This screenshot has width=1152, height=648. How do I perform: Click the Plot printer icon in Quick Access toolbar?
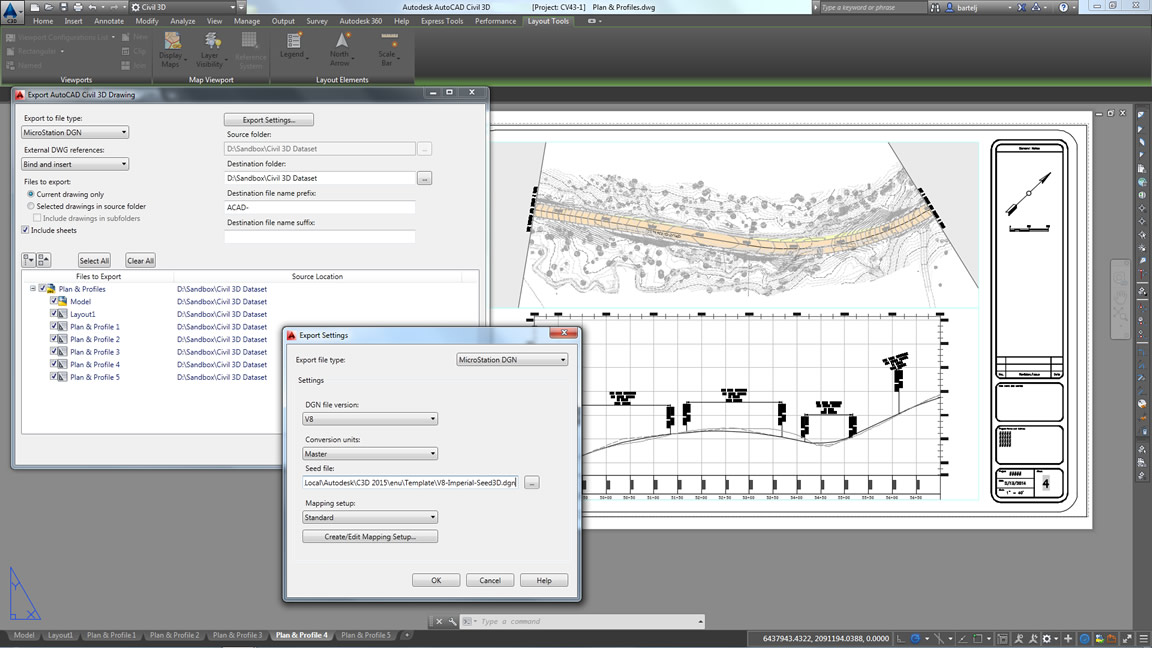[78, 7]
